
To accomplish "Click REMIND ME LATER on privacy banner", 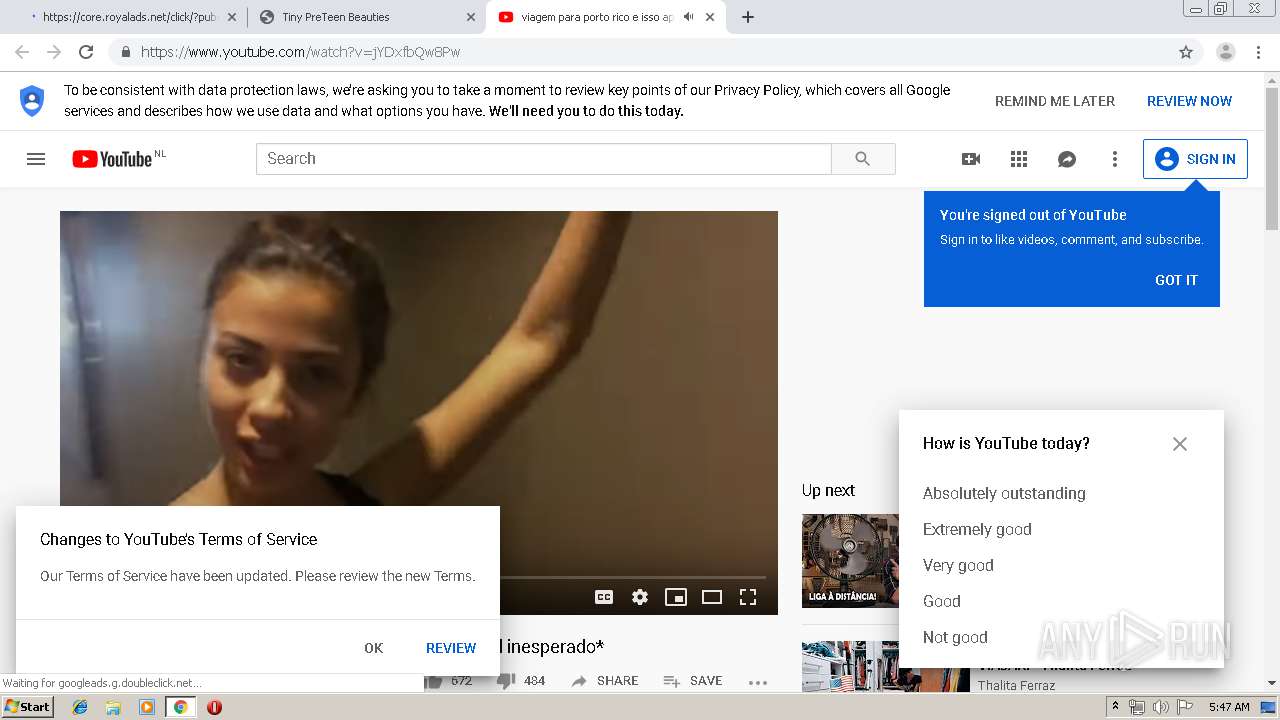I will [x=1055, y=101].
